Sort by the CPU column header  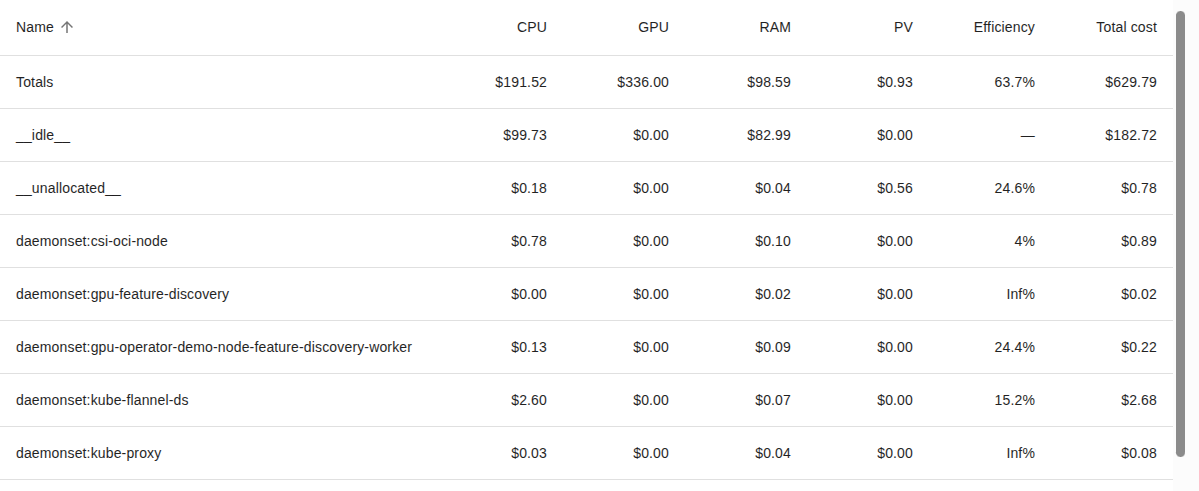531,28
